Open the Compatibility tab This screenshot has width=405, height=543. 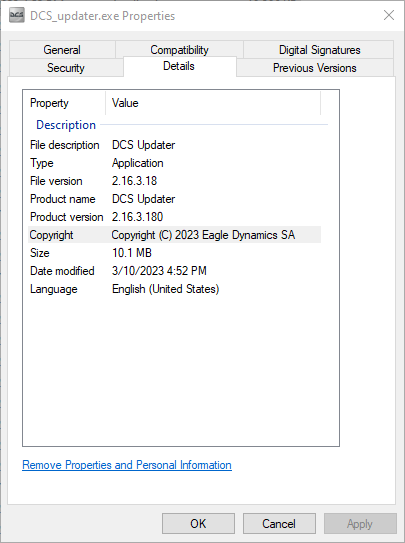(179, 50)
